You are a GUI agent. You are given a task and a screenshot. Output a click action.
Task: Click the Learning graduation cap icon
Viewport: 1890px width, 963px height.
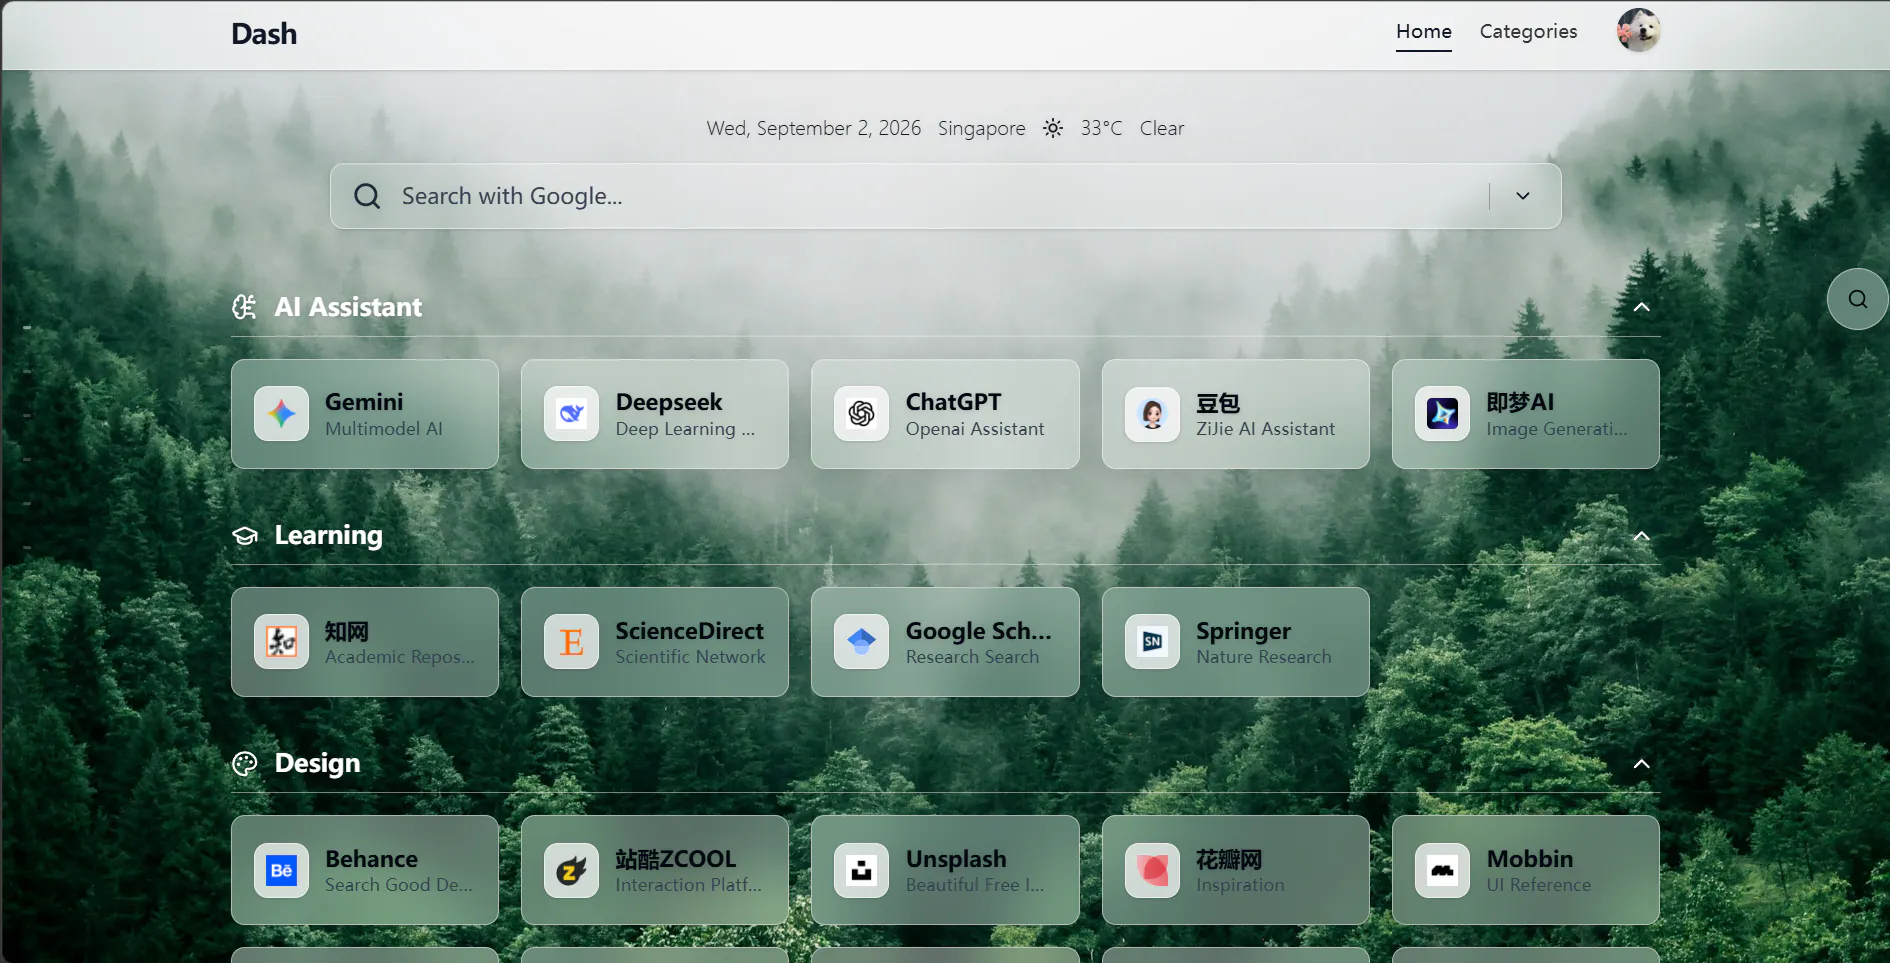[244, 536]
